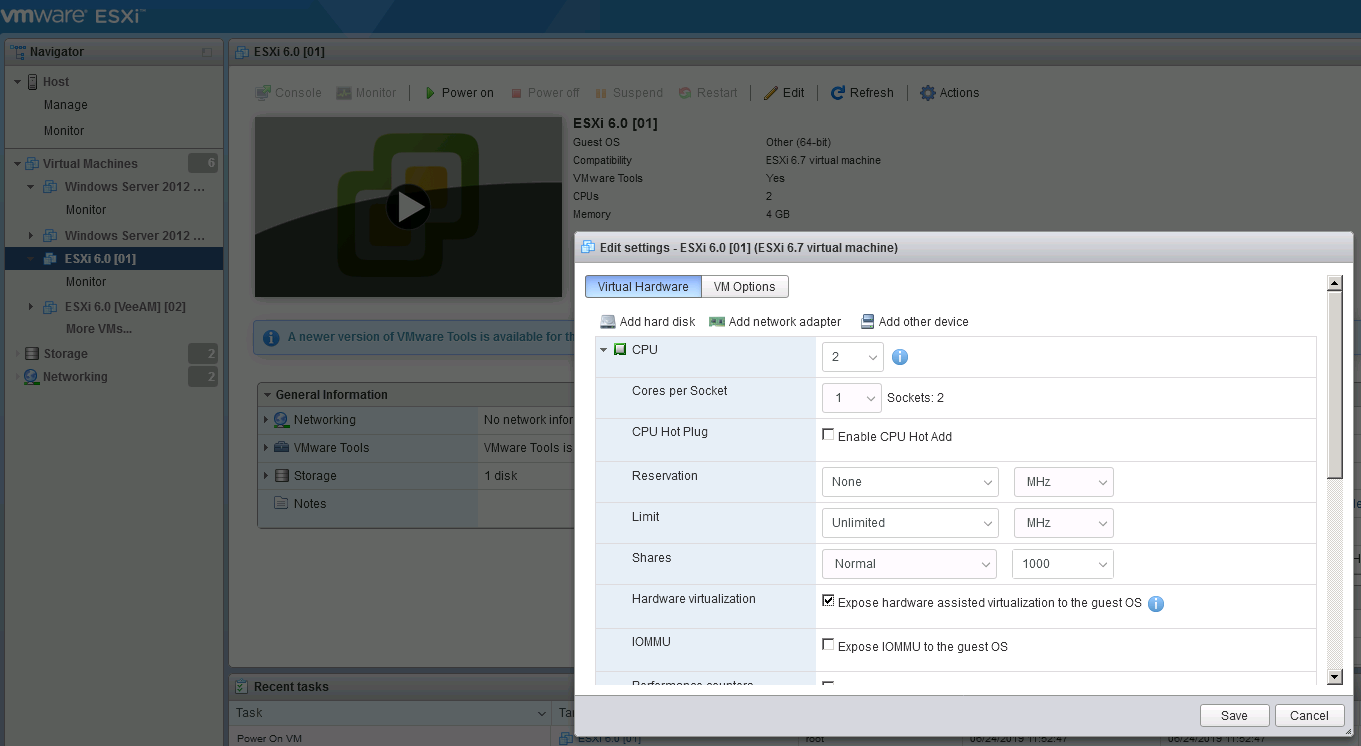Refresh the VM view
This screenshot has width=1361, height=746.
(x=862, y=93)
